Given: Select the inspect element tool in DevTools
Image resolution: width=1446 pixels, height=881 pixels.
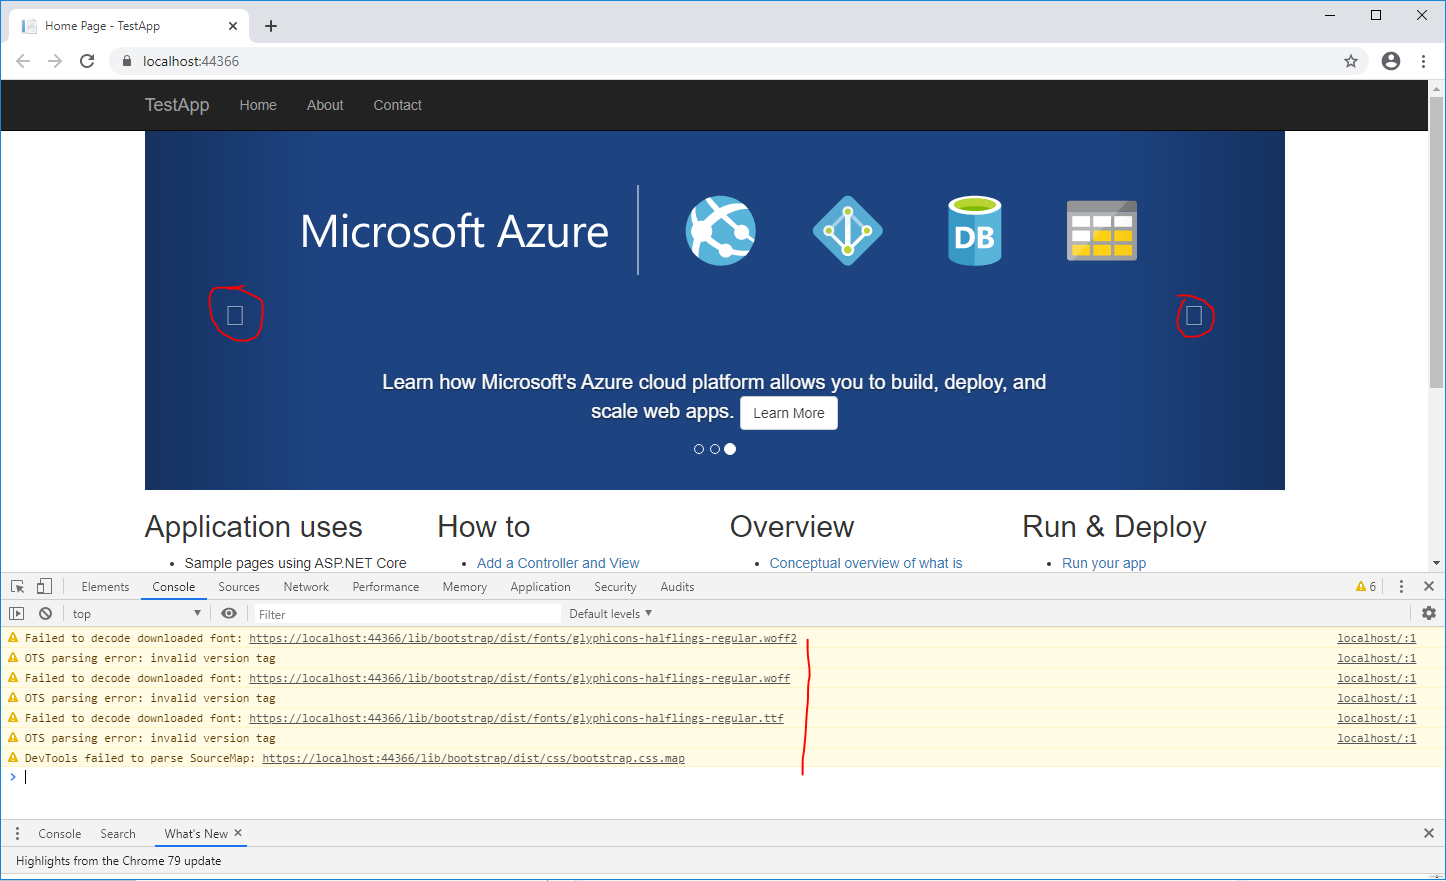Looking at the screenshot, I should pyautogui.click(x=16, y=585).
